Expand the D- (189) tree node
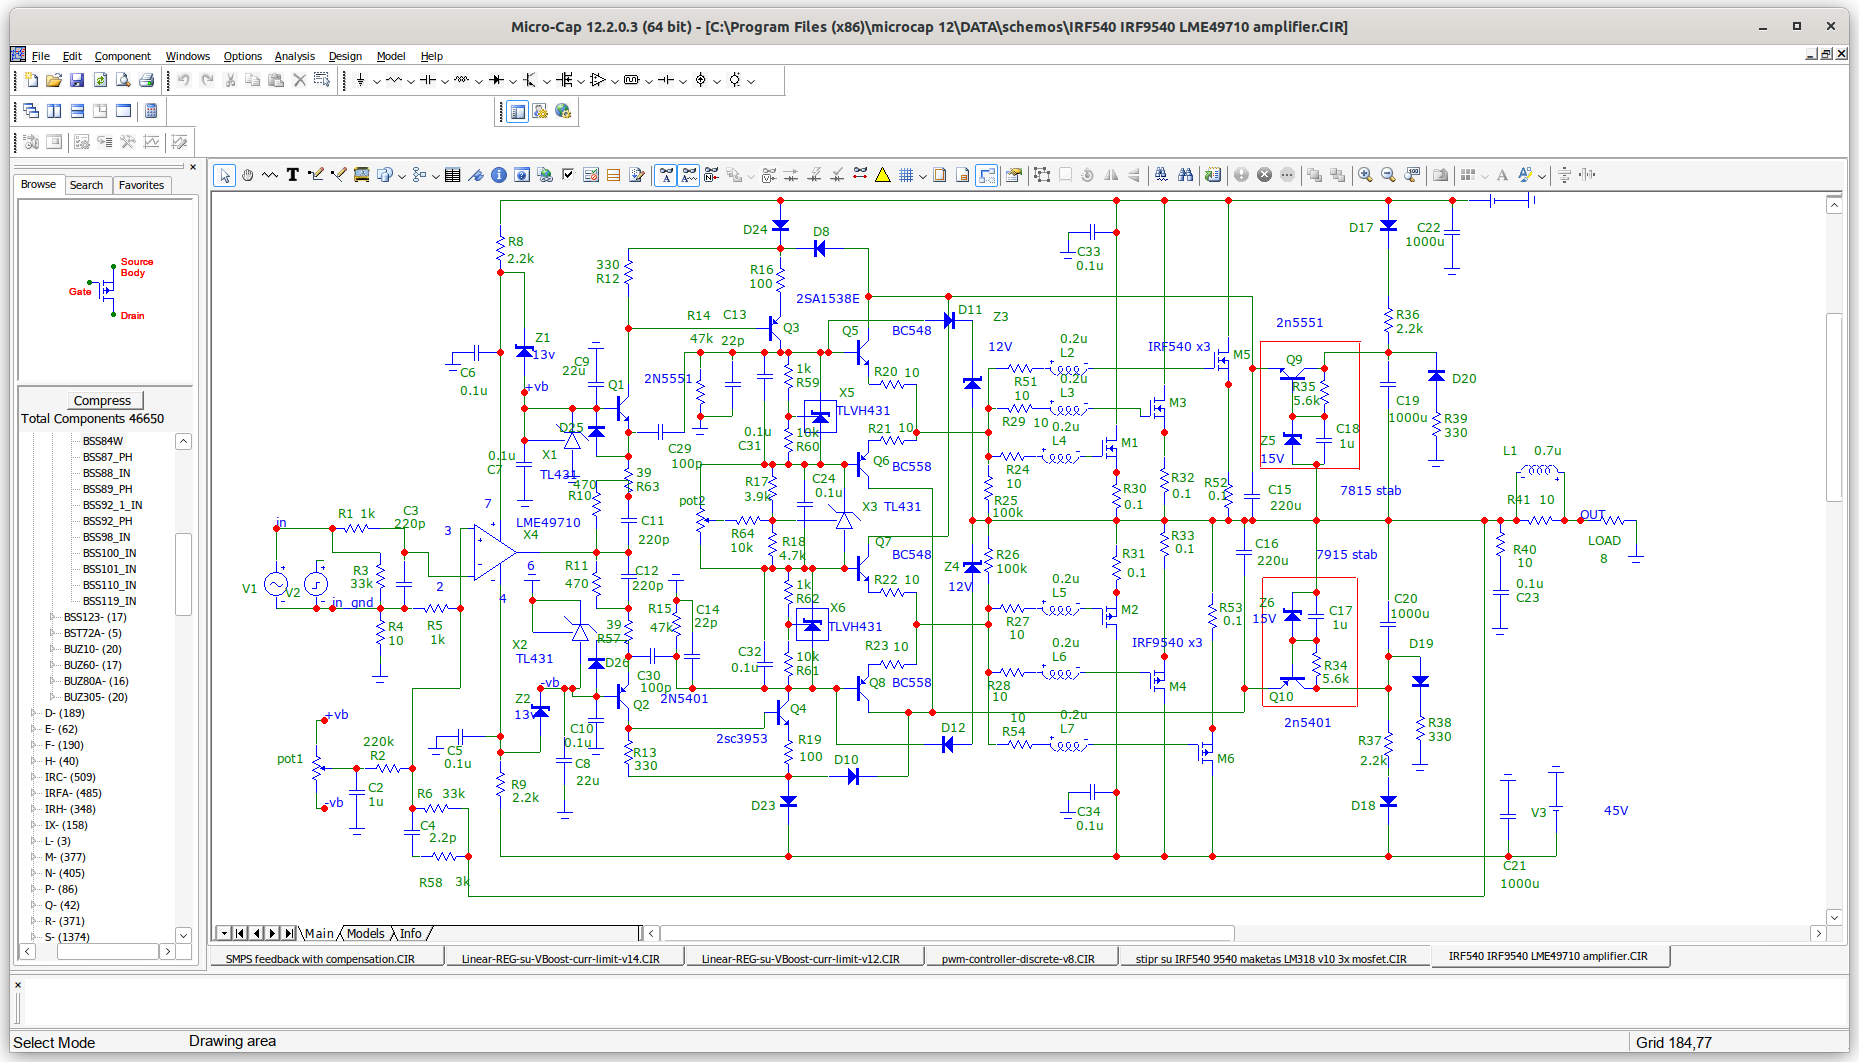The height and width of the screenshot is (1062, 1859). coord(33,713)
